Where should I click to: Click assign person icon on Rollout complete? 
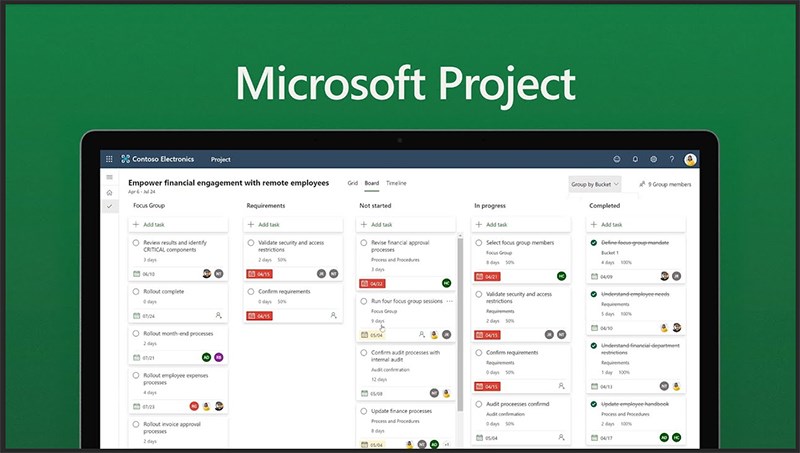tap(218, 316)
